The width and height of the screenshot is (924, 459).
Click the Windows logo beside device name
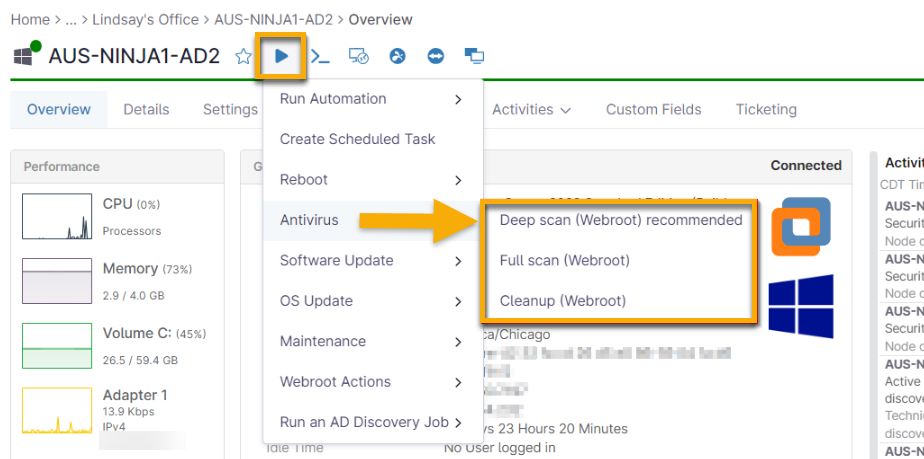23,56
